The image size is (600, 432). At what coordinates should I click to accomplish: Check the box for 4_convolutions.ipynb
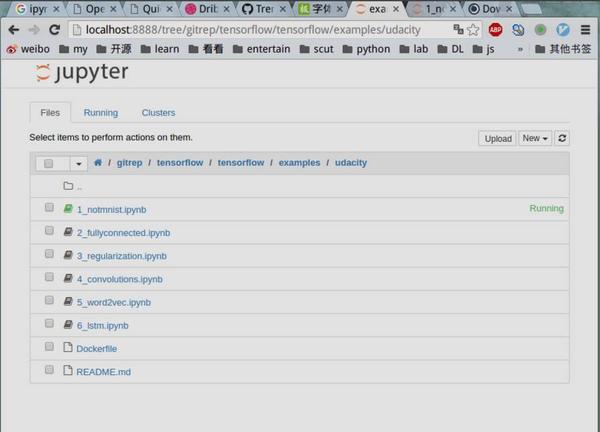tap(49, 277)
